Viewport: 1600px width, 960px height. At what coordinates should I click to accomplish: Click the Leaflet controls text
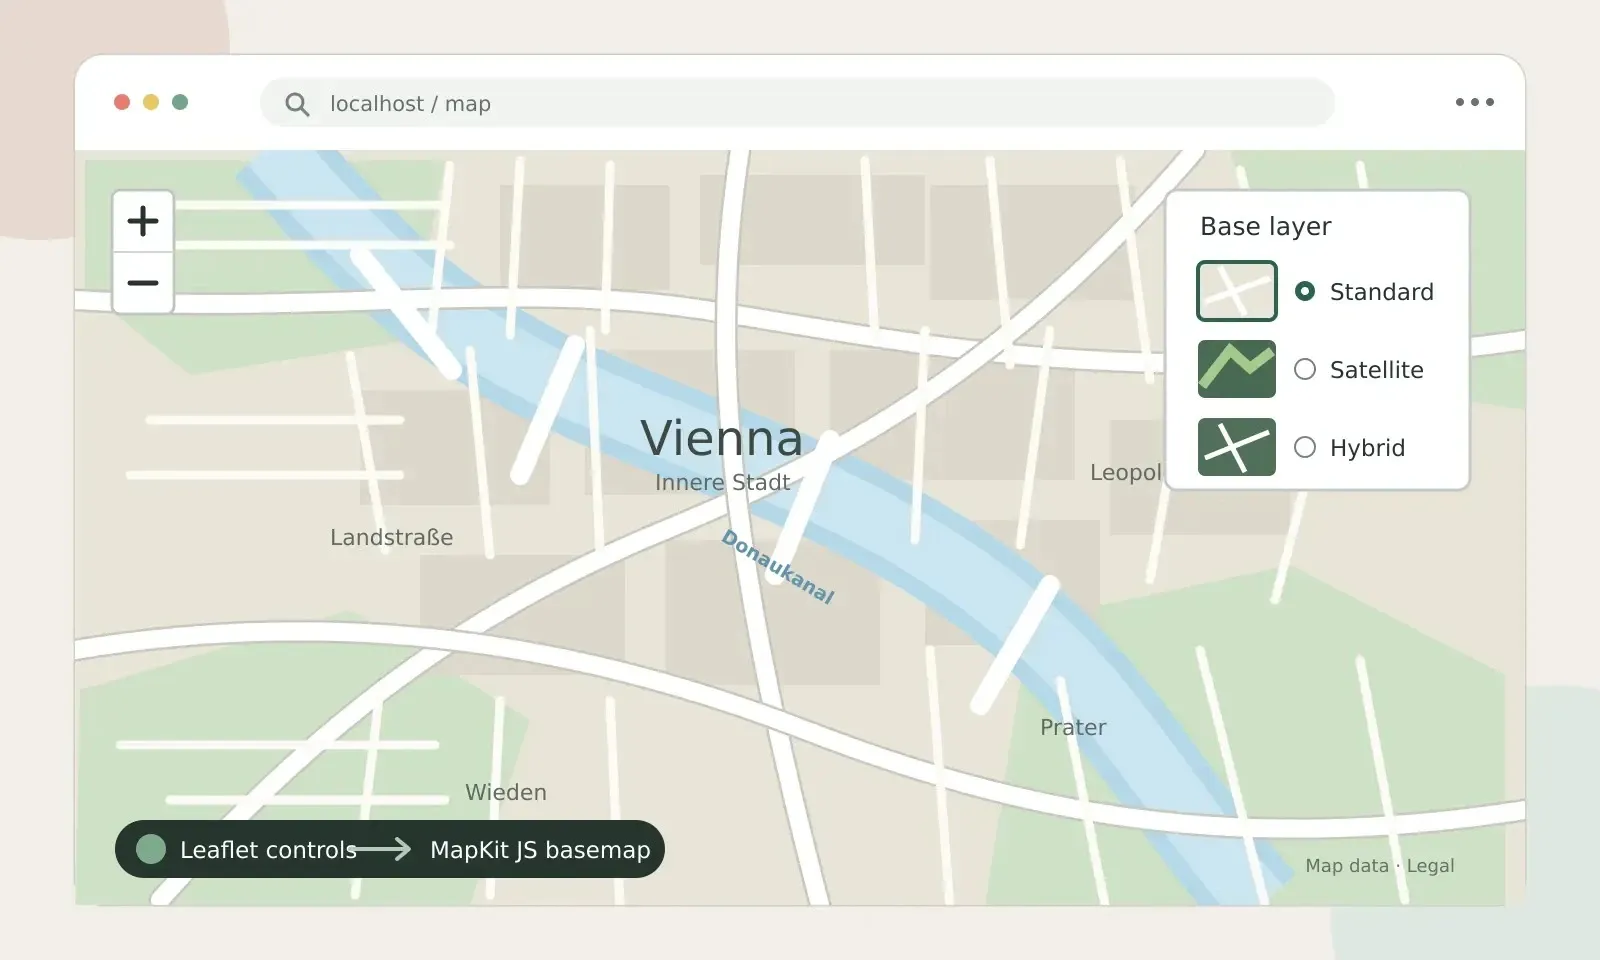pyautogui.click(x=268, y=849)
